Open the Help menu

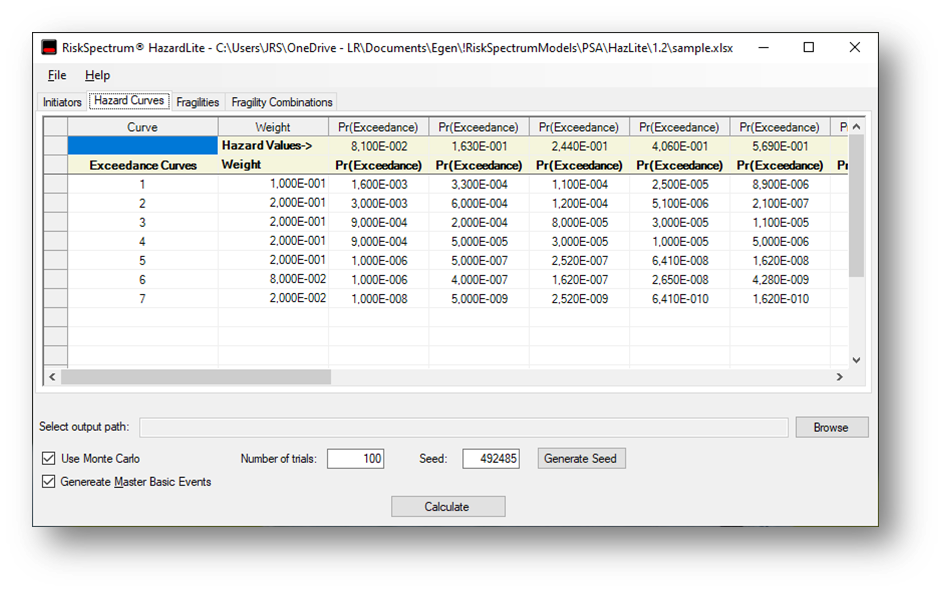(97, 75)
